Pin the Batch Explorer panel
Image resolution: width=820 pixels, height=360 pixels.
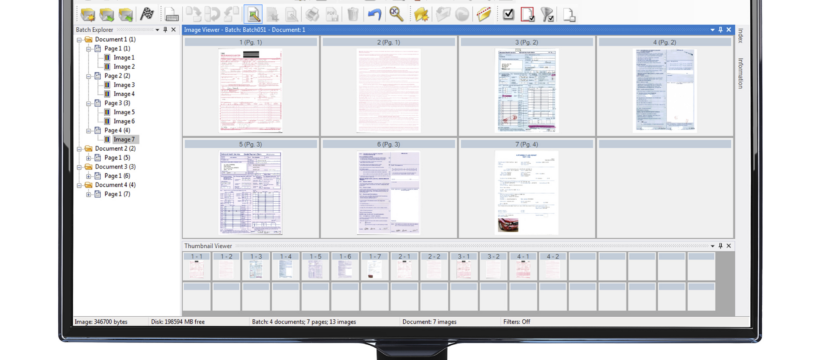coord(165,30)
